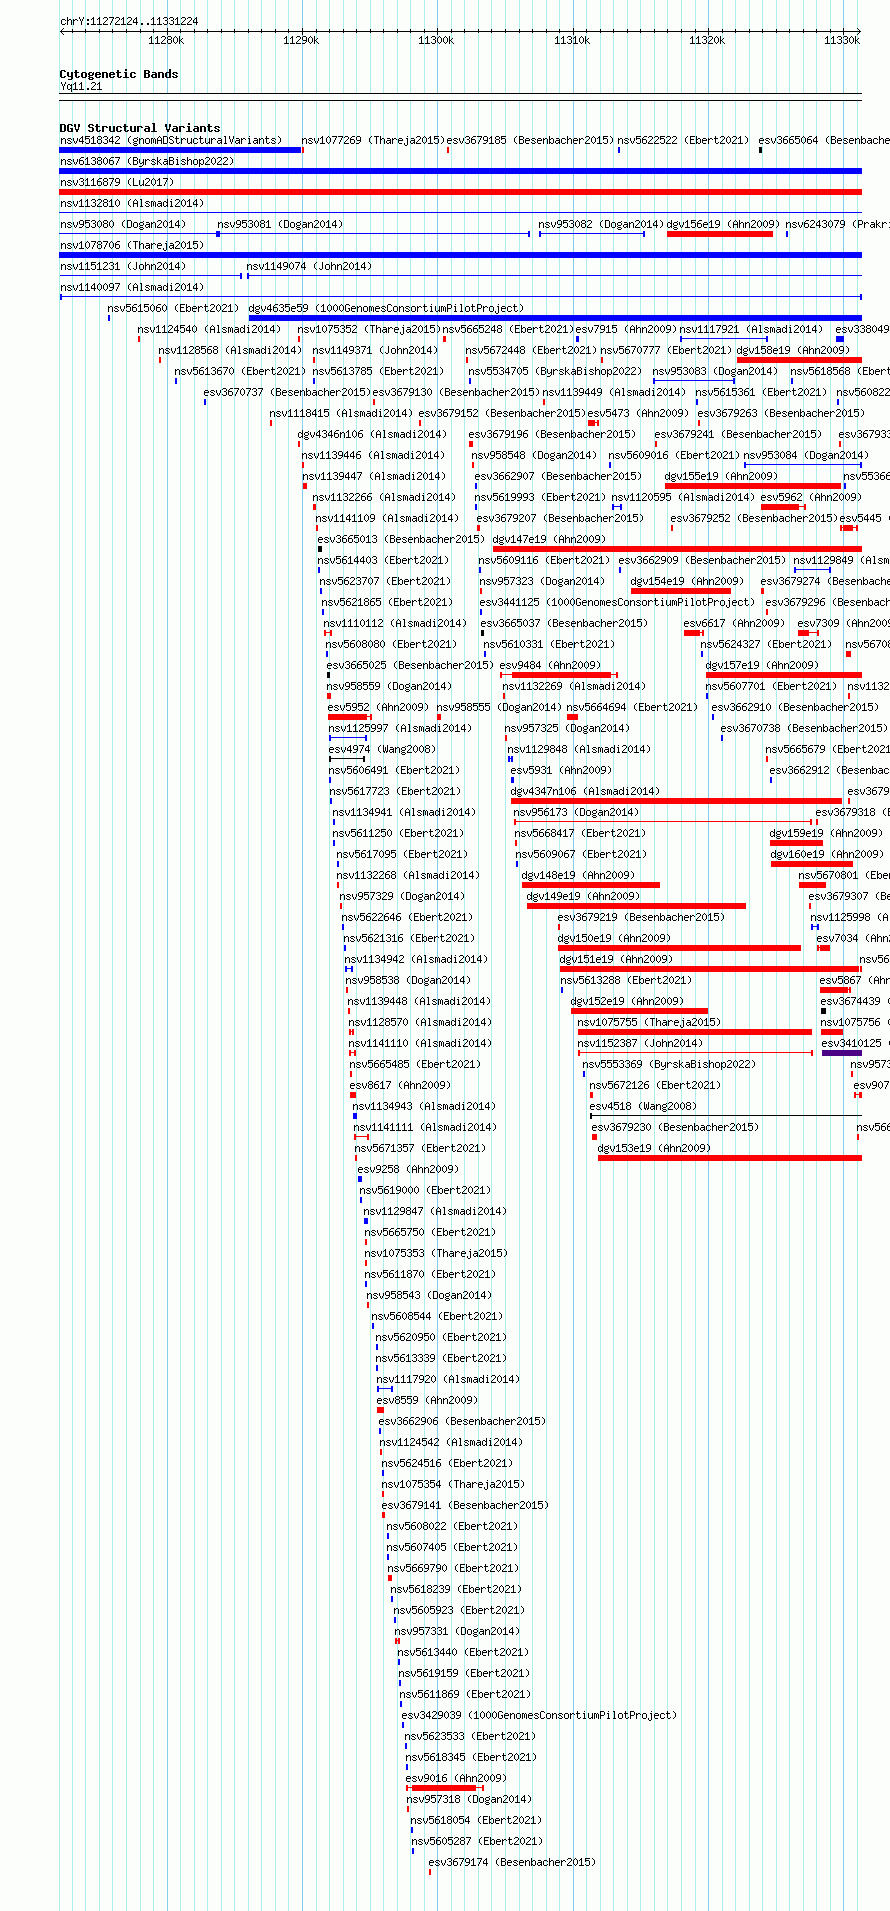Click red bar of dgv156e19 (Ahn2009)

(720, 234)
